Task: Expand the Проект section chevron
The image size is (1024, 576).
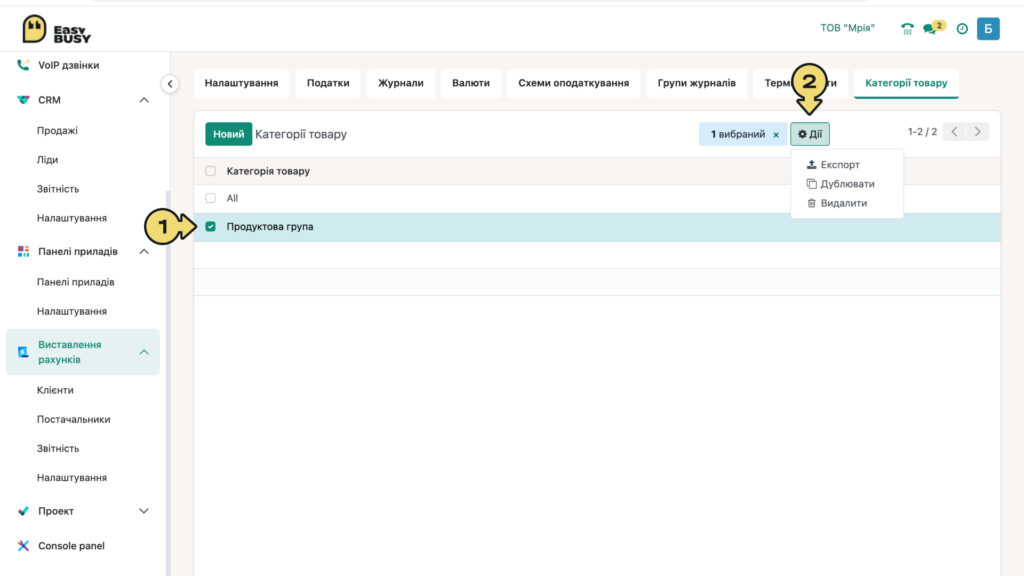Action: pyautogui.click(x=144, y=511)
